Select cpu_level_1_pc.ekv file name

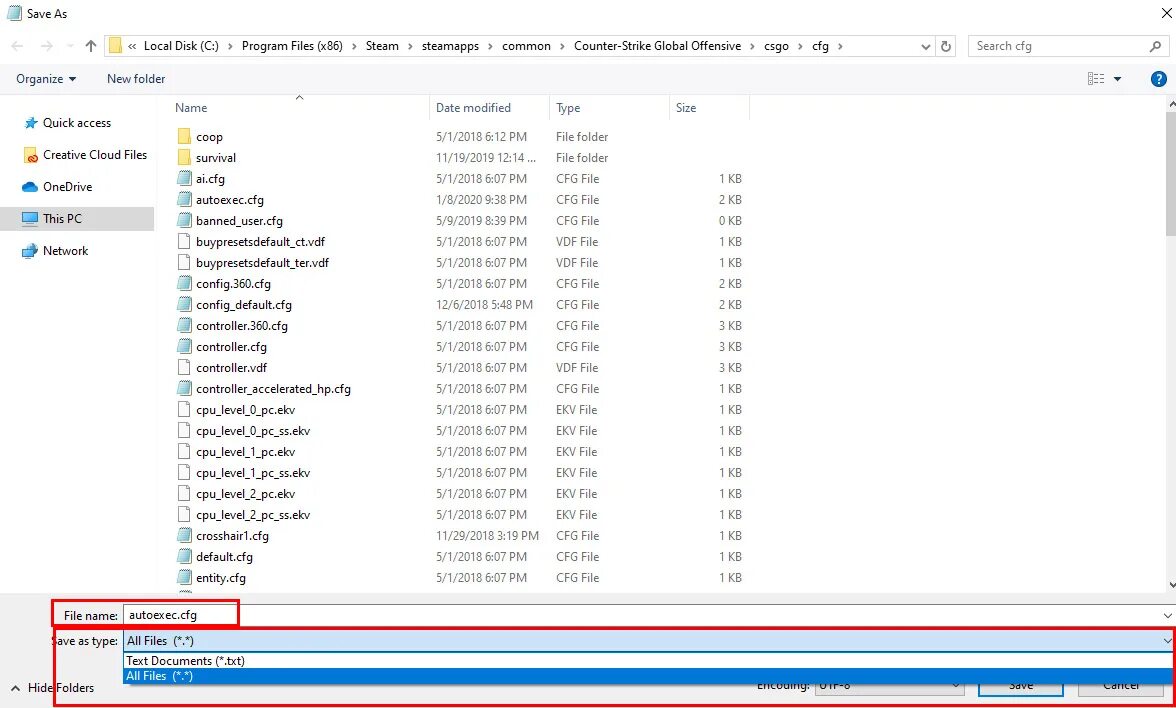245,452
